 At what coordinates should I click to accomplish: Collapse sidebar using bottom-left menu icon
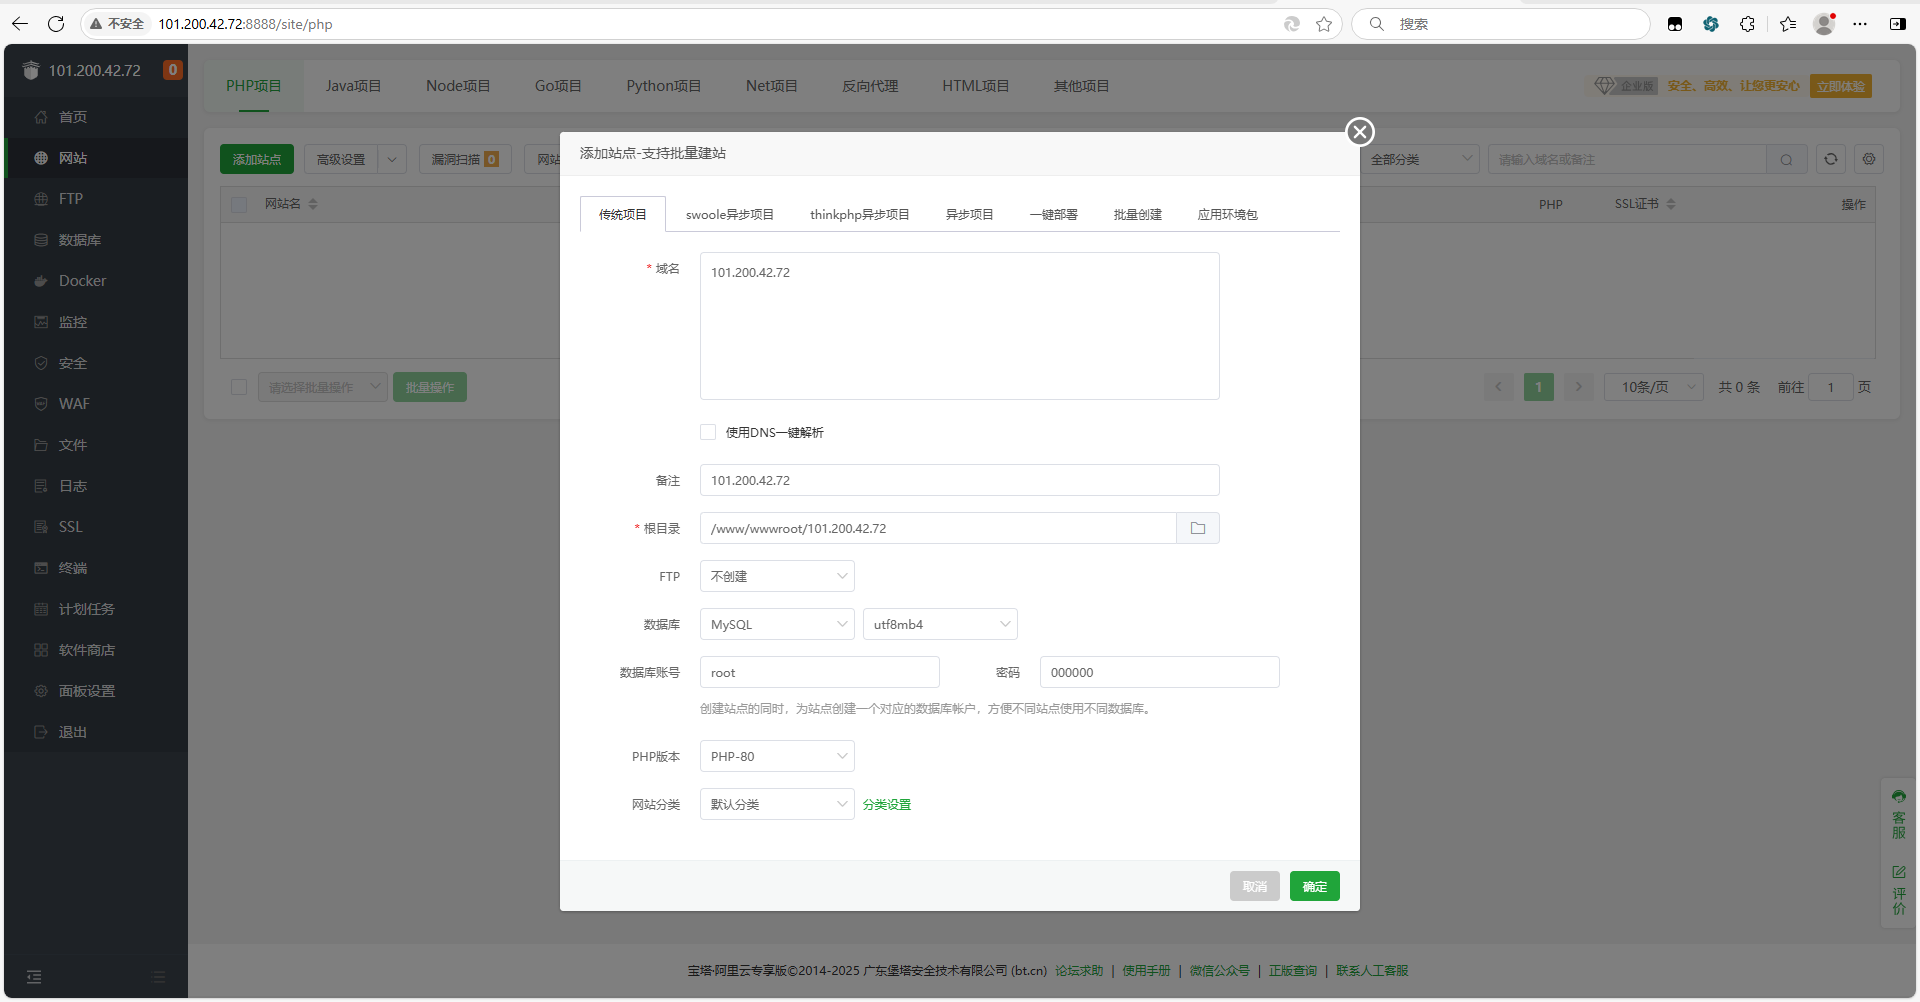[34, 977]
